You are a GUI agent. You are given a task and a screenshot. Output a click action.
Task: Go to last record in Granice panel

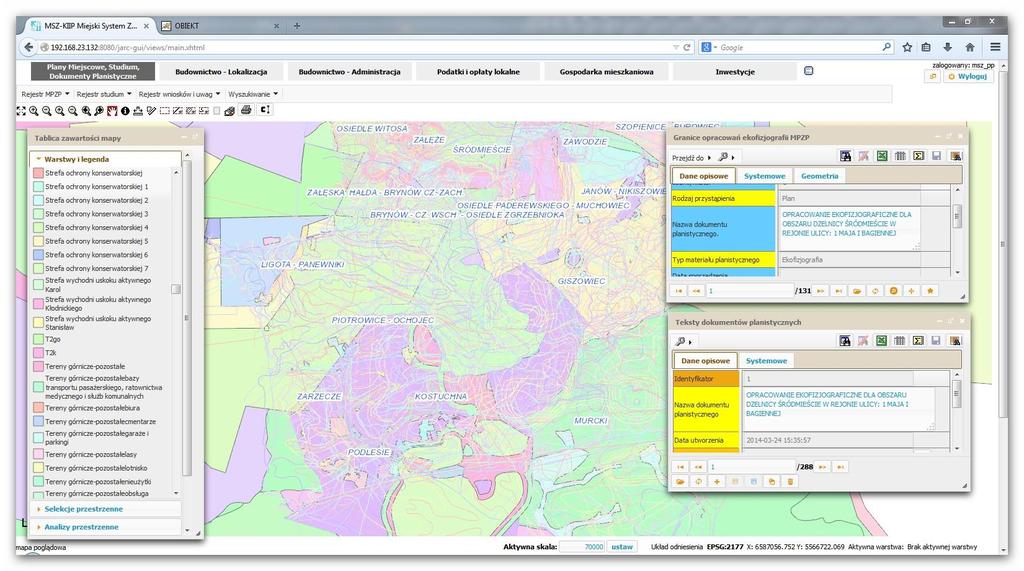pos(839,291)
